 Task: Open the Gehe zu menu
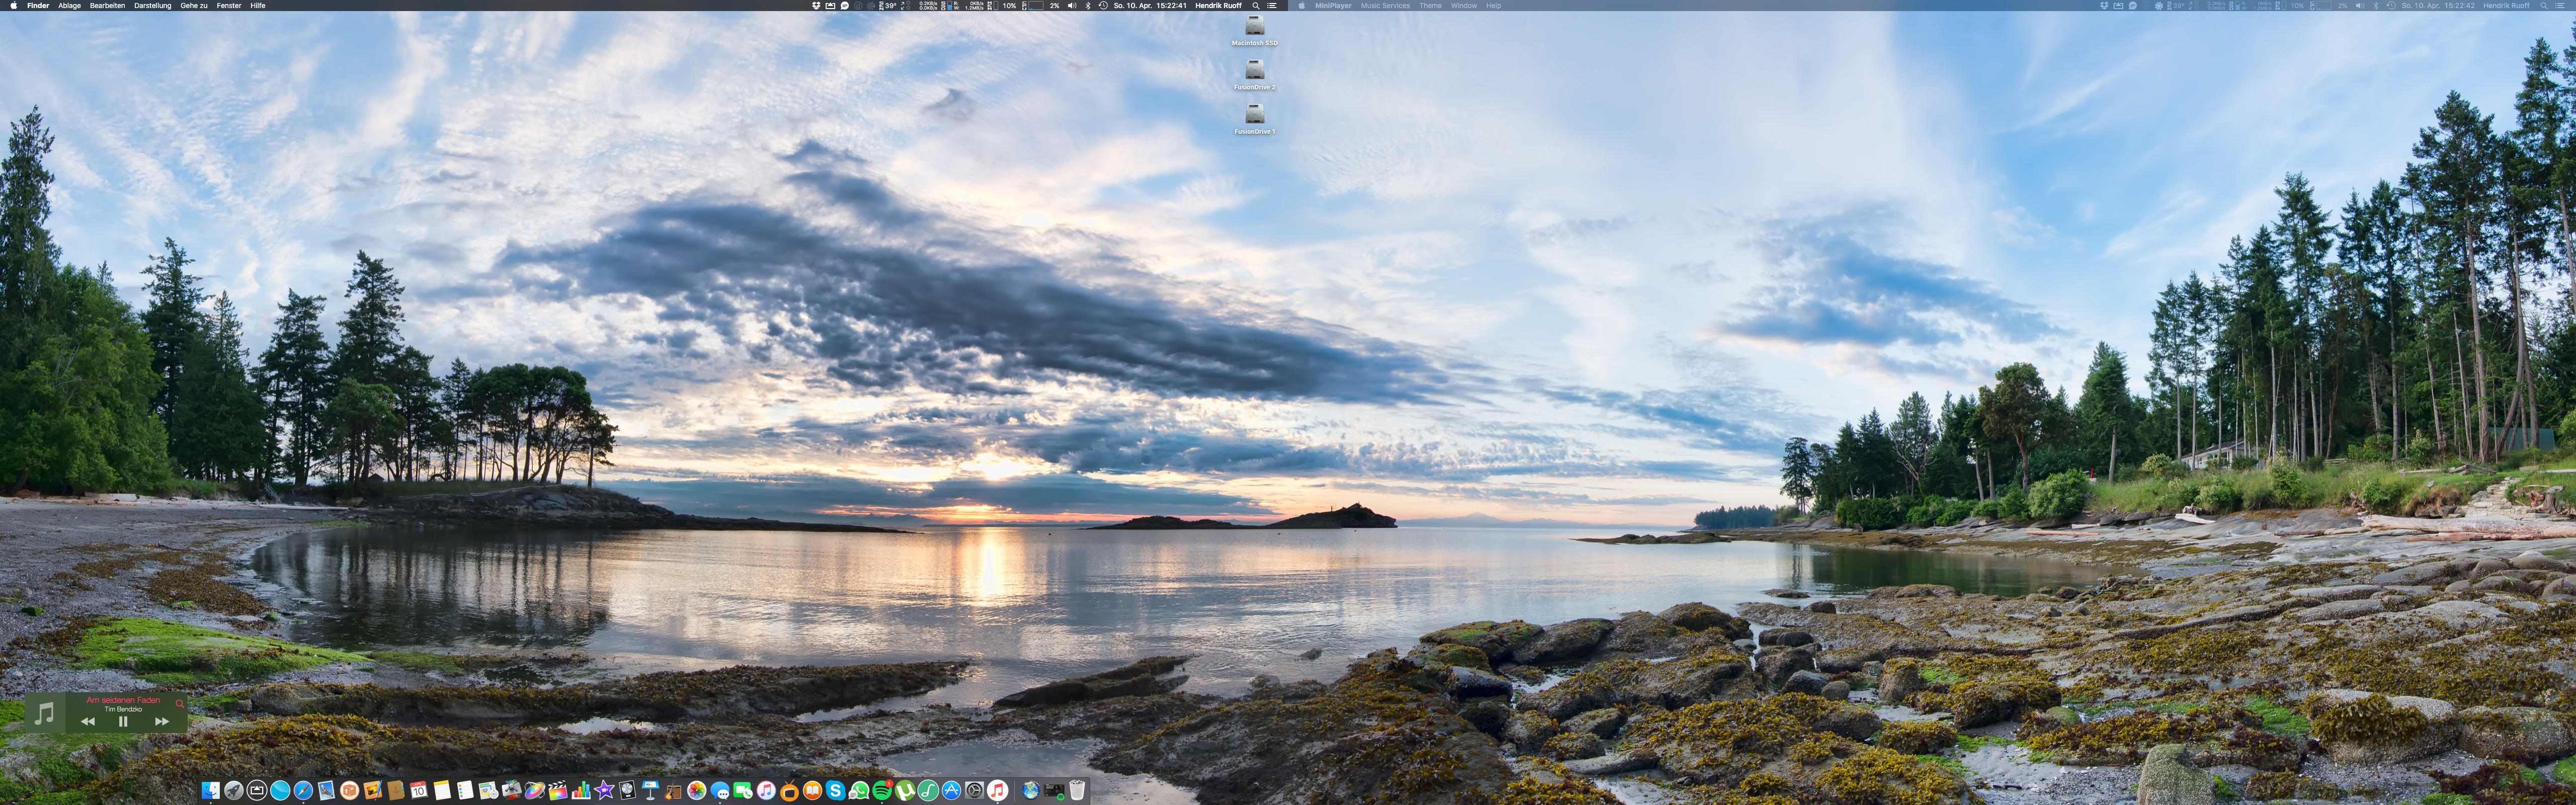(194, 5)
